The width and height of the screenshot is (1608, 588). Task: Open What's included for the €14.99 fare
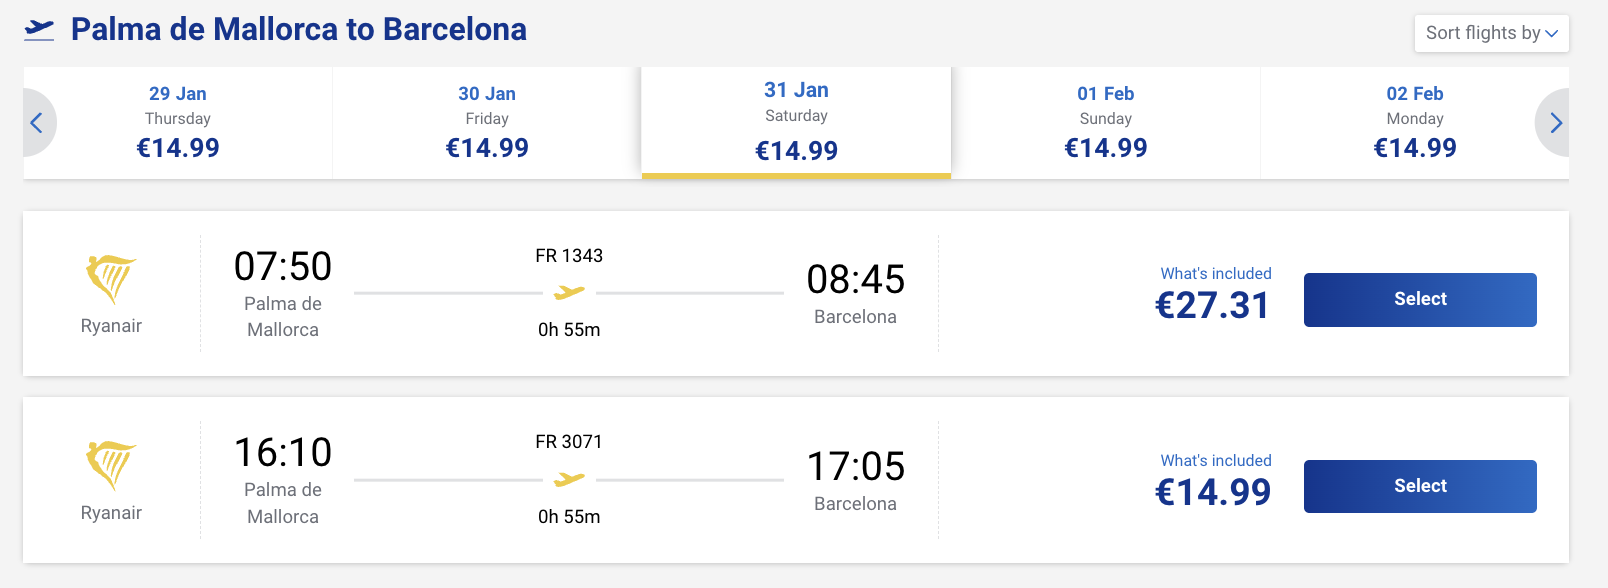1216,460
